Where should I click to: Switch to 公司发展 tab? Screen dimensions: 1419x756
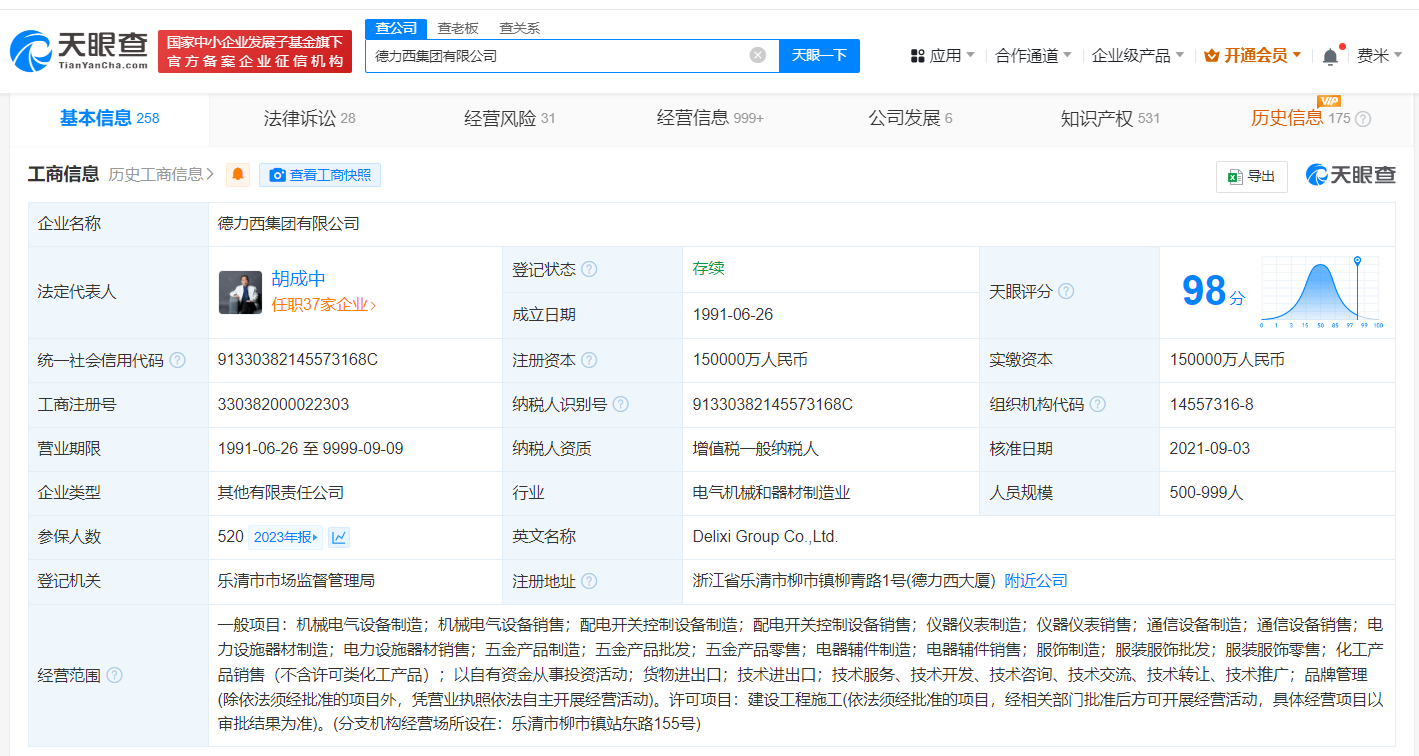point(910,119)
